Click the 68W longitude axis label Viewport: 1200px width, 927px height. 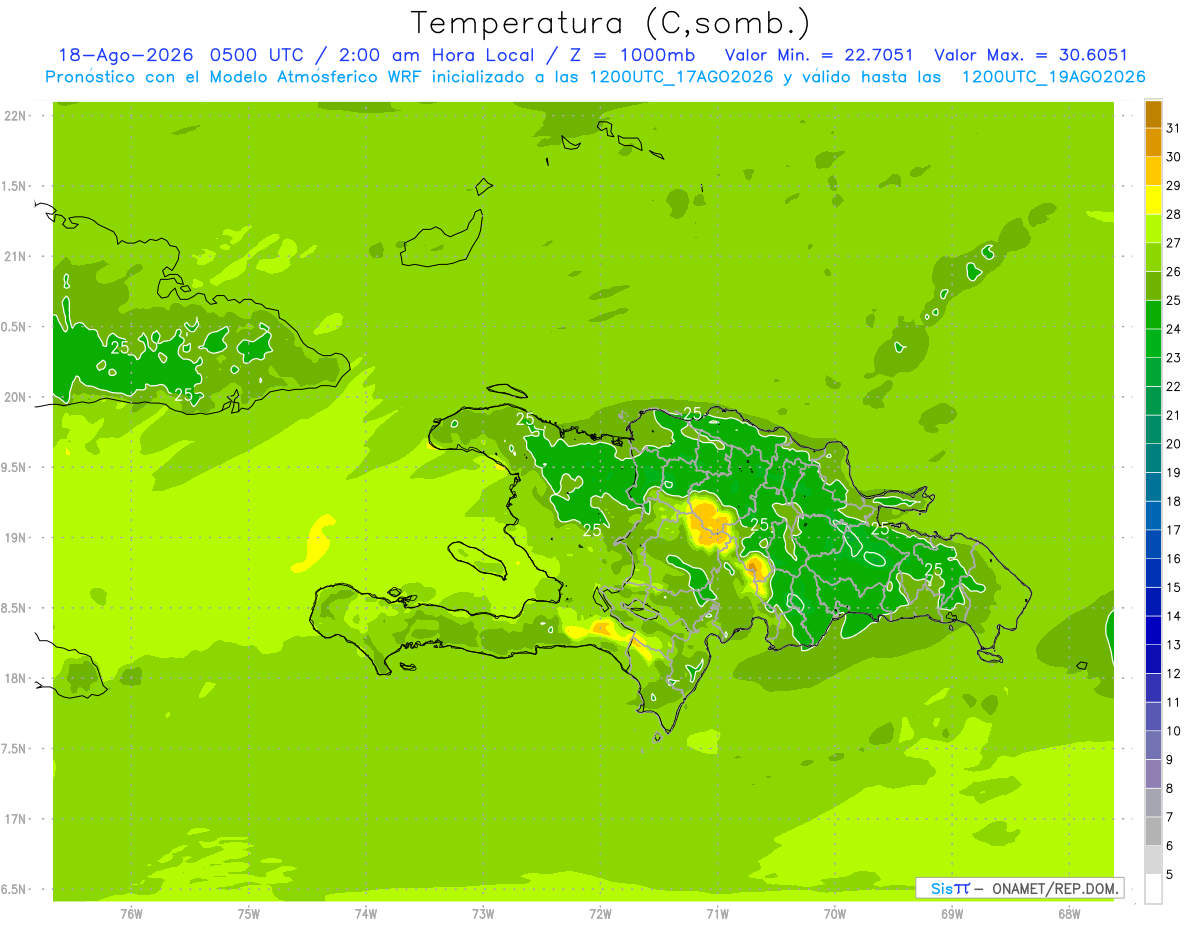pos(1068,914)
